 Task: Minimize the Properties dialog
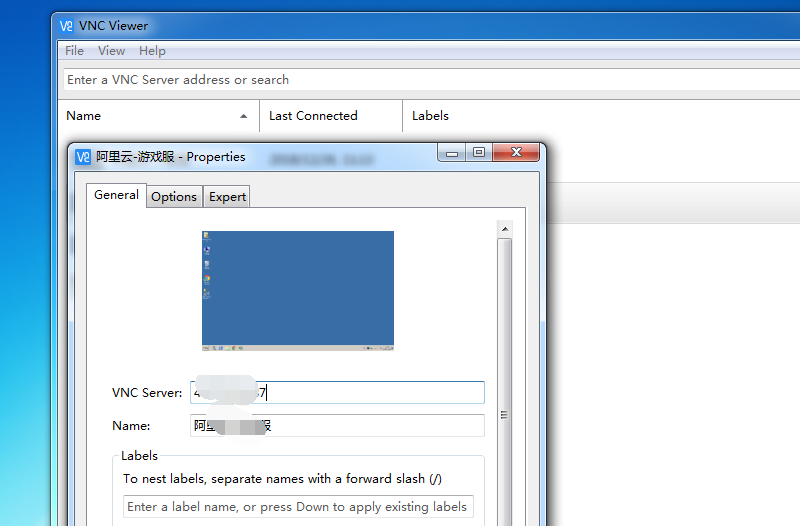(x=452, y=153)
